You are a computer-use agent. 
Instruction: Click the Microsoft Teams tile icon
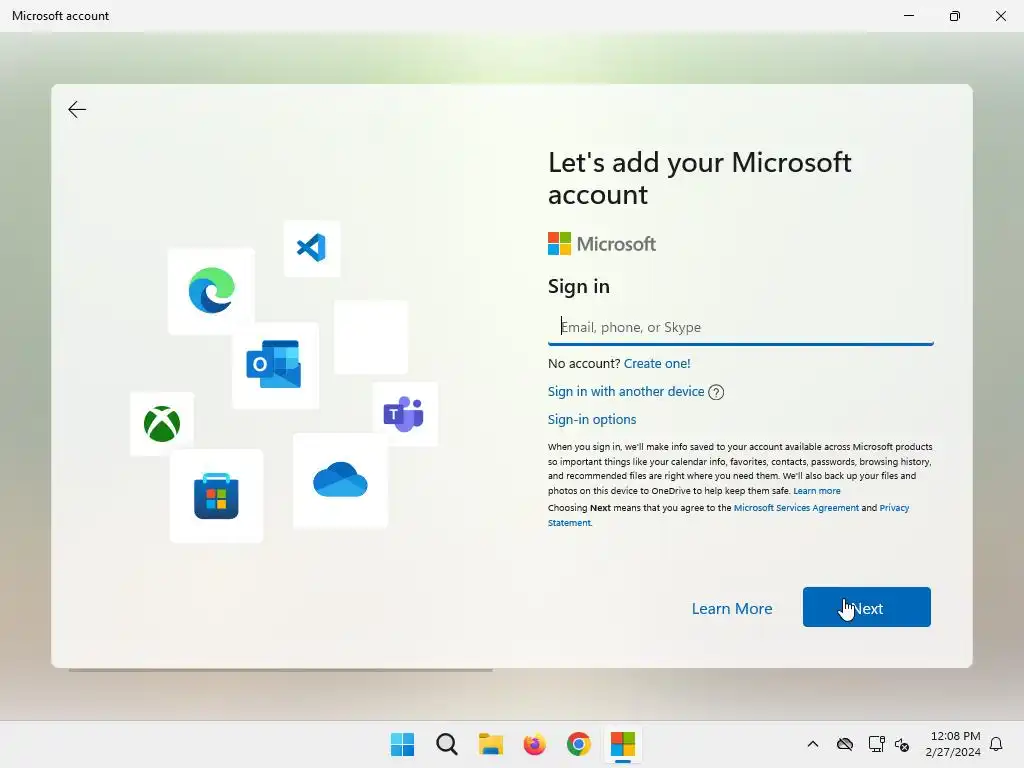coord(404,414)
